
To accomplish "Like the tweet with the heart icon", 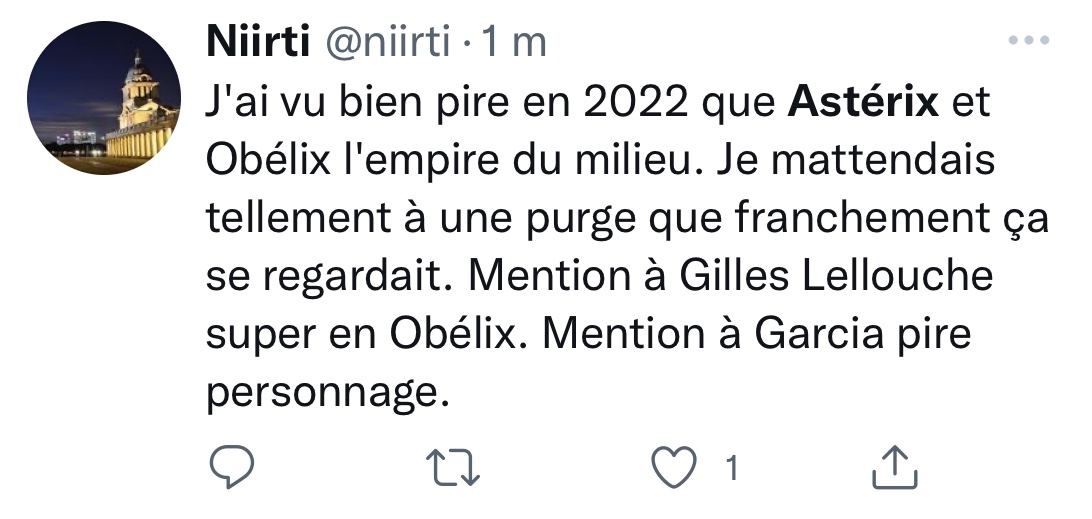I will (x=673, y=467).
